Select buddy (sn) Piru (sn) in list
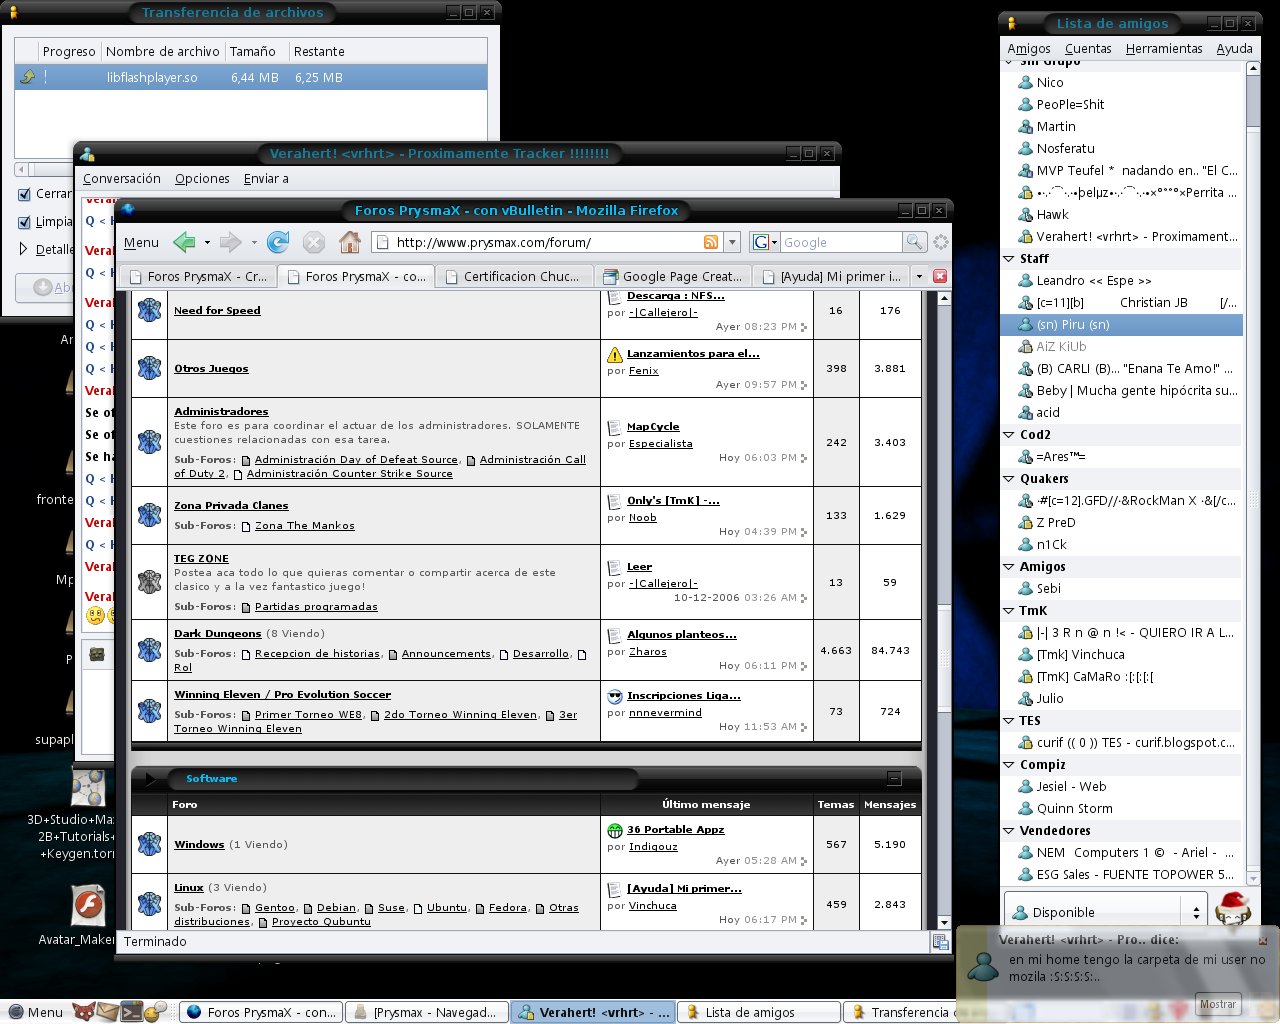 [1121, 325]
